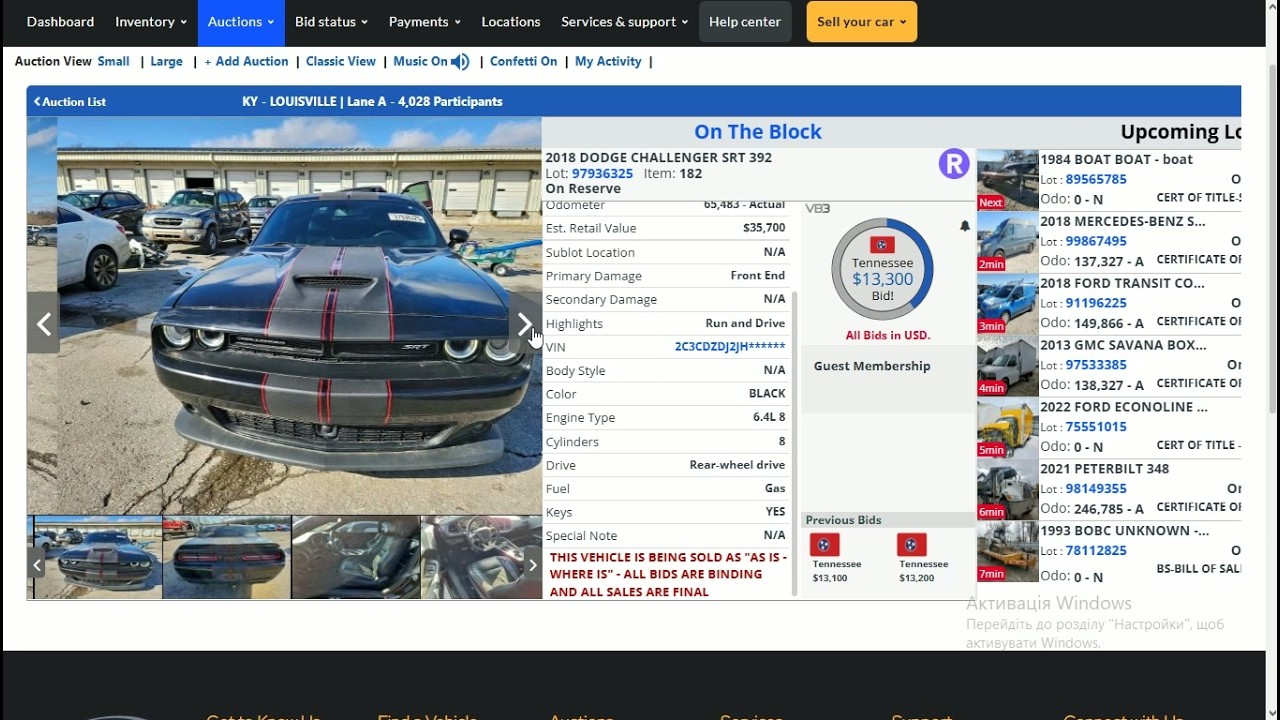Show the next vehicle photo arrow
The image size is (1280, 720).
(x=524, y=324)
